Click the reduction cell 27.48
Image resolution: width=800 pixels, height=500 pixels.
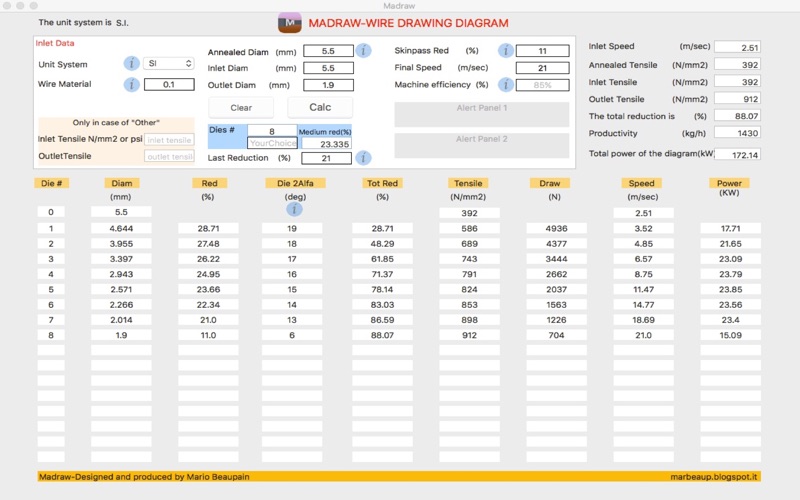click(208, 244)
